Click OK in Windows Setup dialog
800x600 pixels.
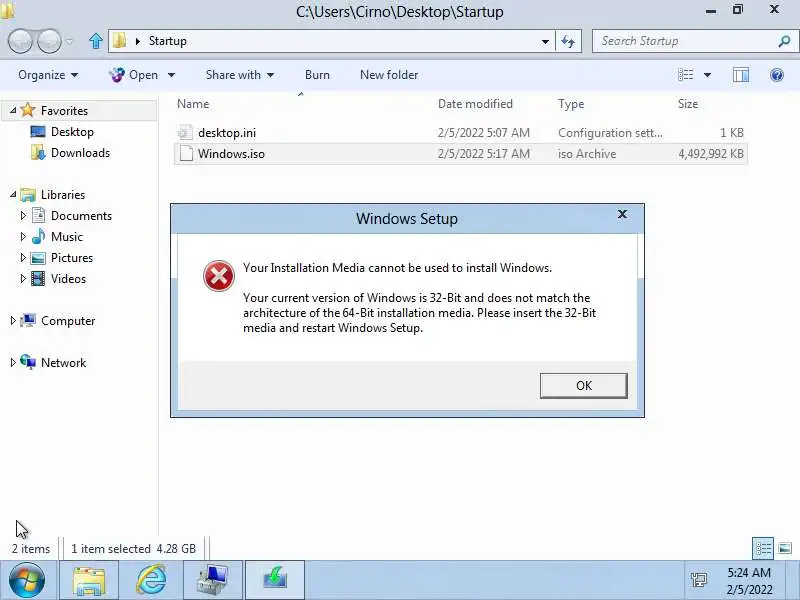tap(584, 386)
